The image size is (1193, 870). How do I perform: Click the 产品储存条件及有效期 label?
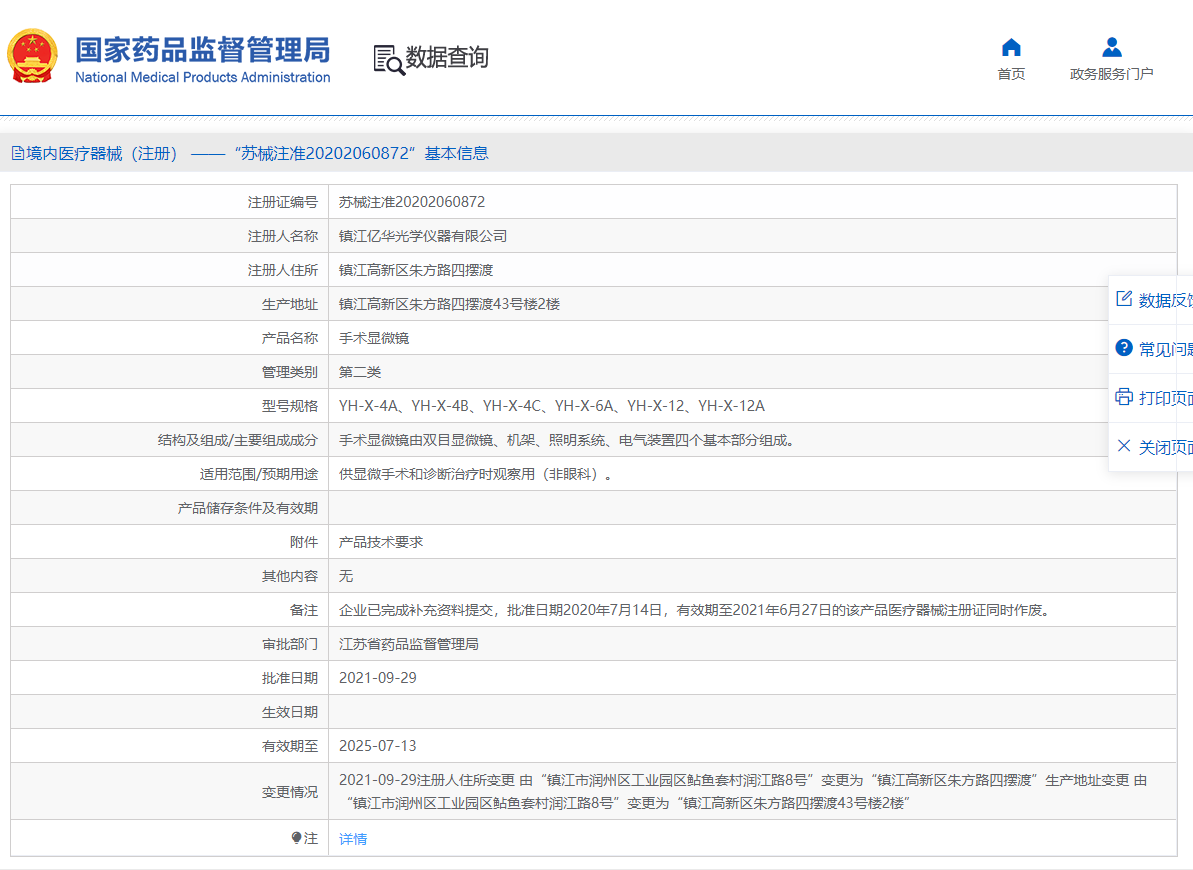click(247, 508)
